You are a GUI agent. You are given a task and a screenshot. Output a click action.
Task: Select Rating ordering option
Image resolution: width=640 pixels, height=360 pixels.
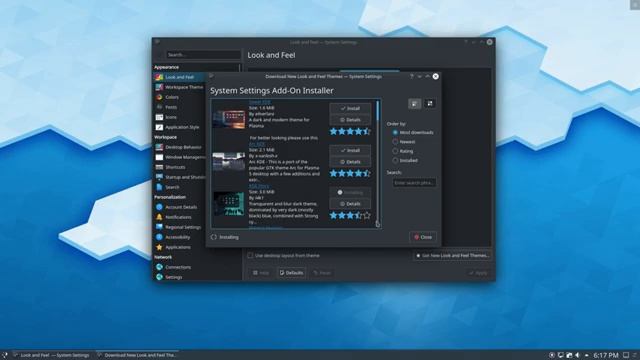[x=402, y=151]
